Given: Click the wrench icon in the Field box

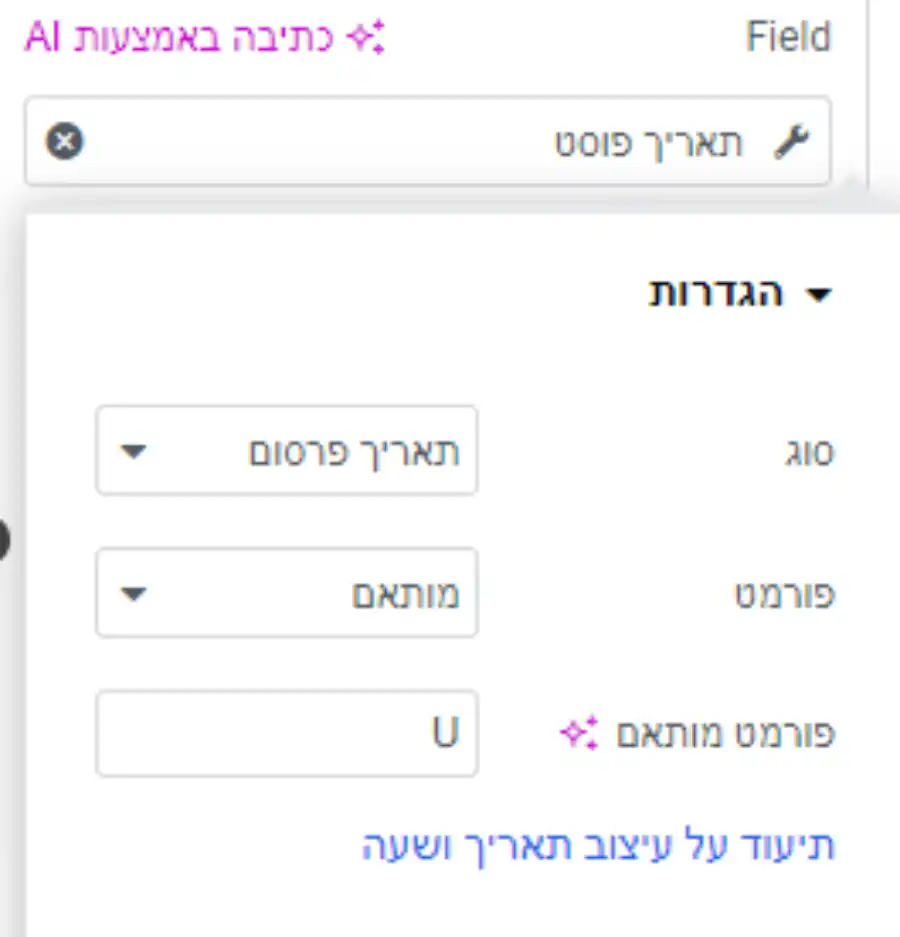Looking at the screenshot, I should (x=791, y=142).
